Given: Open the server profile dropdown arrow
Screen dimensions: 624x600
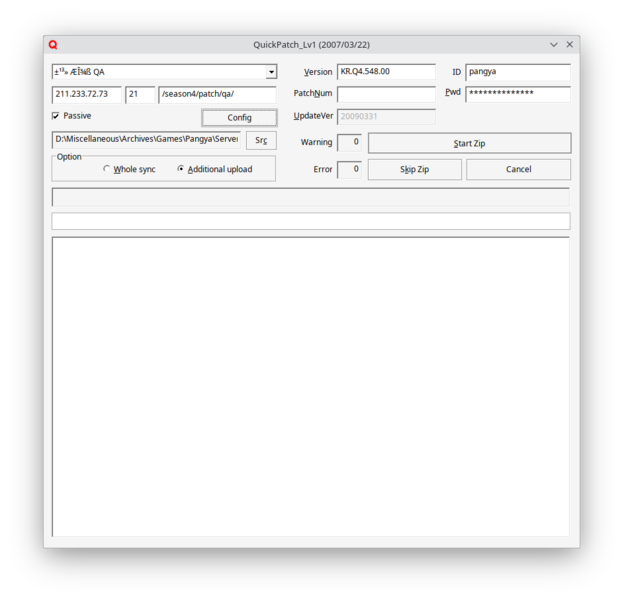Looking at the screenshot, I should [271, 72].
